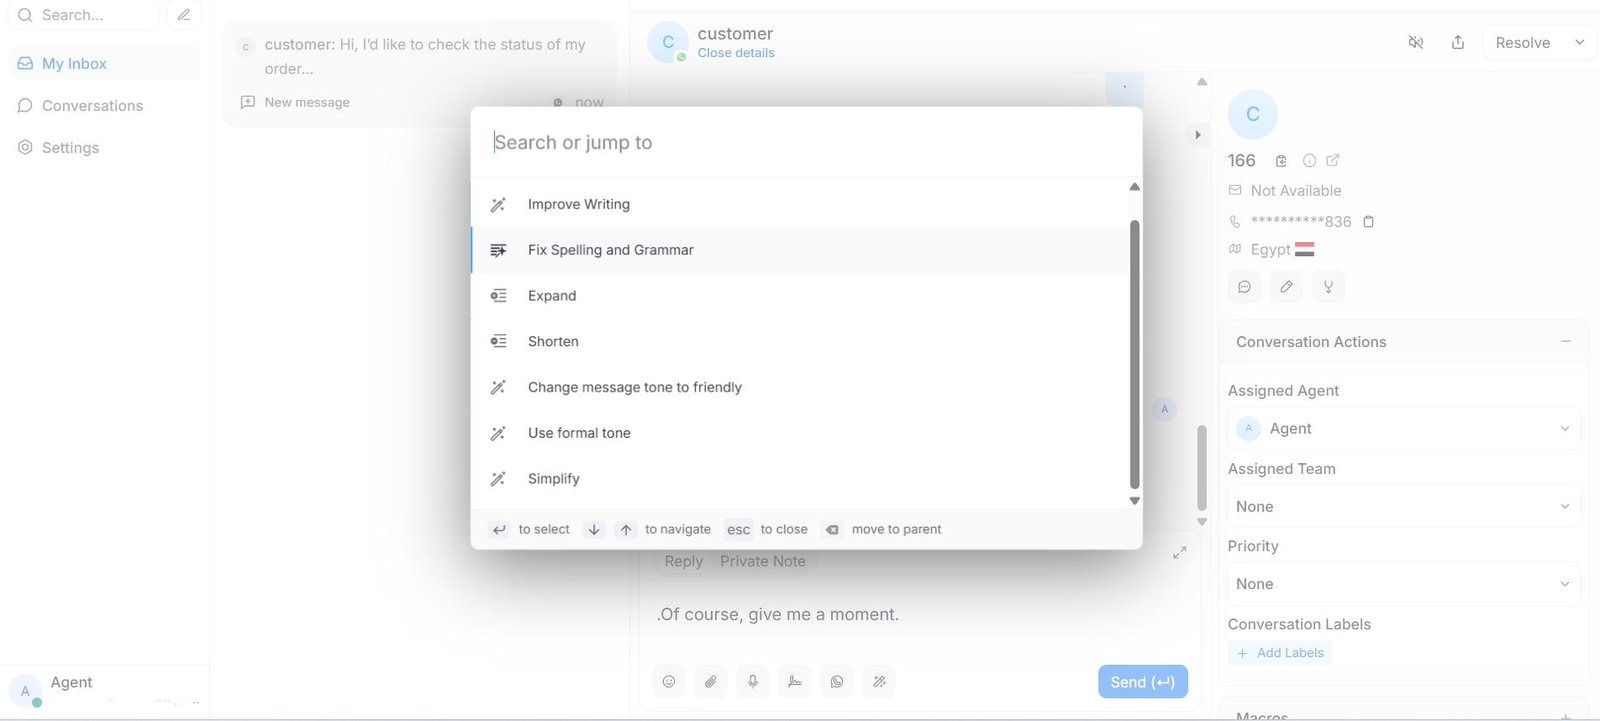The height and width of the screenshot is (721, 1600).
Task: Open WhatsApp templates icon in composer
Action: pyautogui.click(x=837, y=682)
